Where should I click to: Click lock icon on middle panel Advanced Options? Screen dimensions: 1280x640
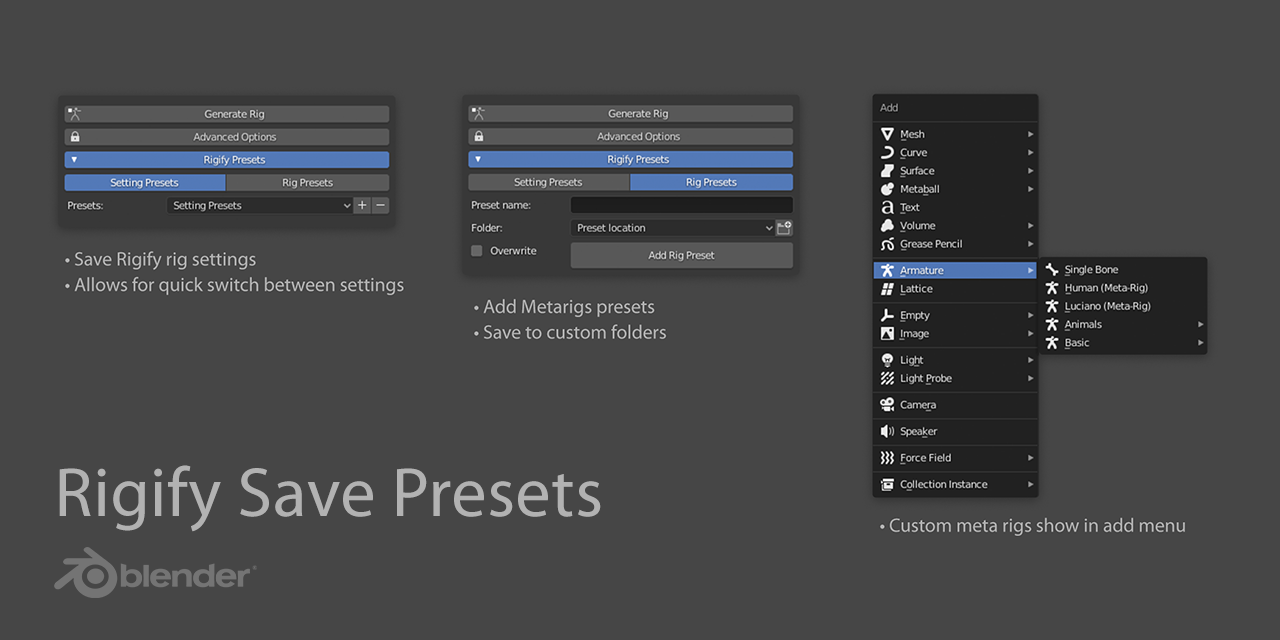coord(479,136)
